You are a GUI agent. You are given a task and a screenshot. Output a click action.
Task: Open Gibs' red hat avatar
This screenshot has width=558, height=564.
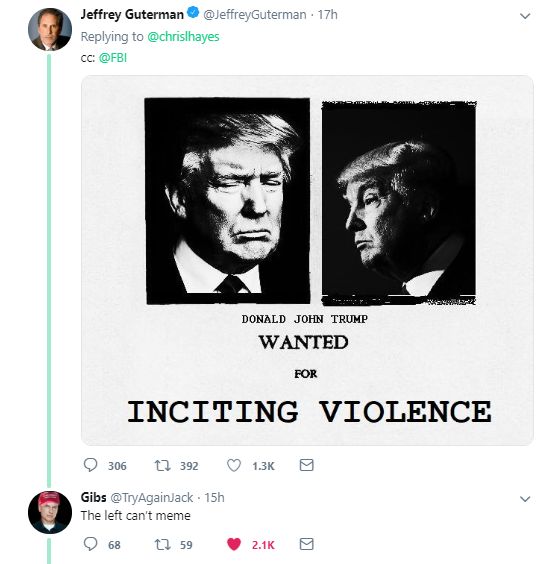click(x=50, y=512)
